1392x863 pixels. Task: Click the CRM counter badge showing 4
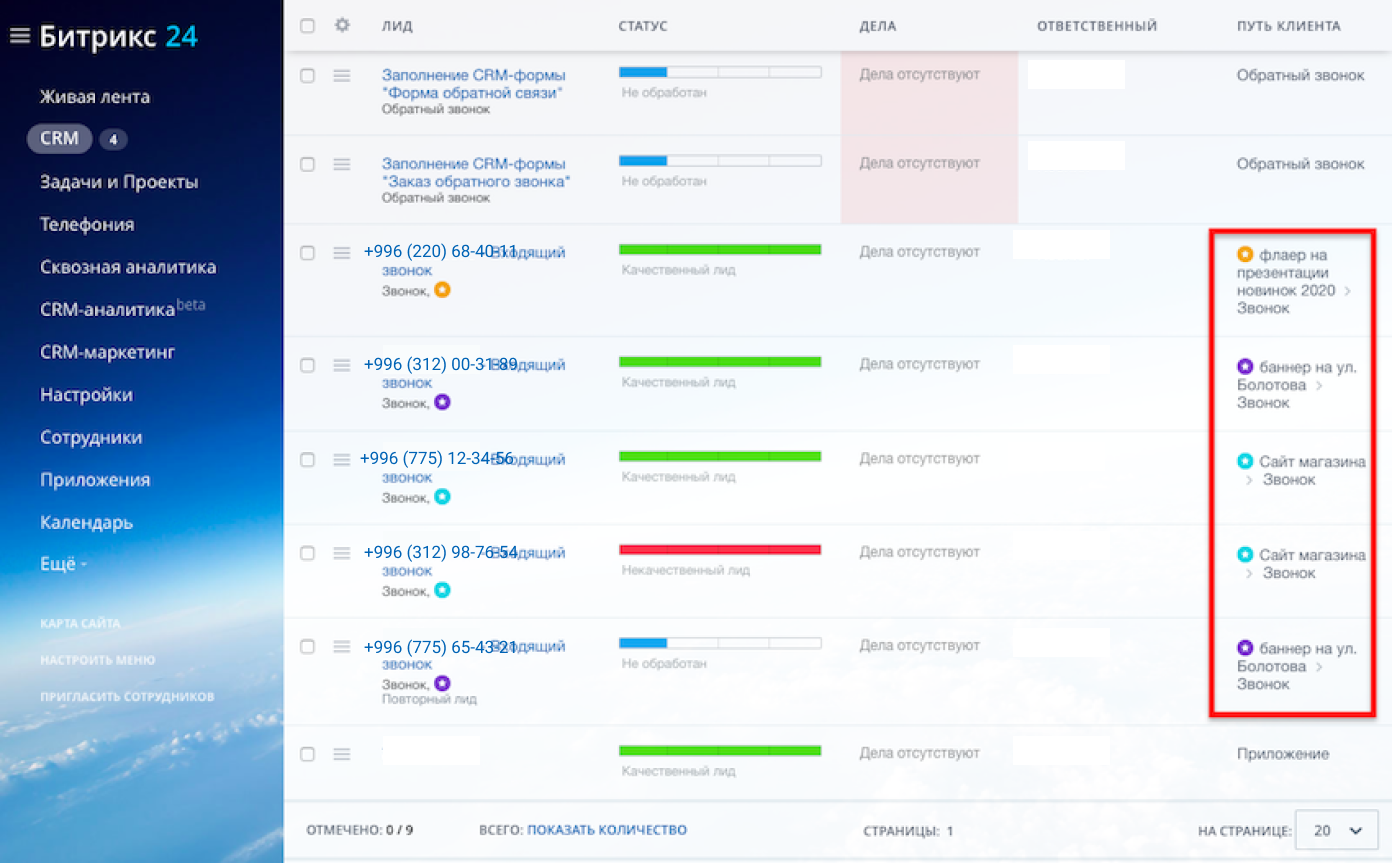(x=113, y=140)
